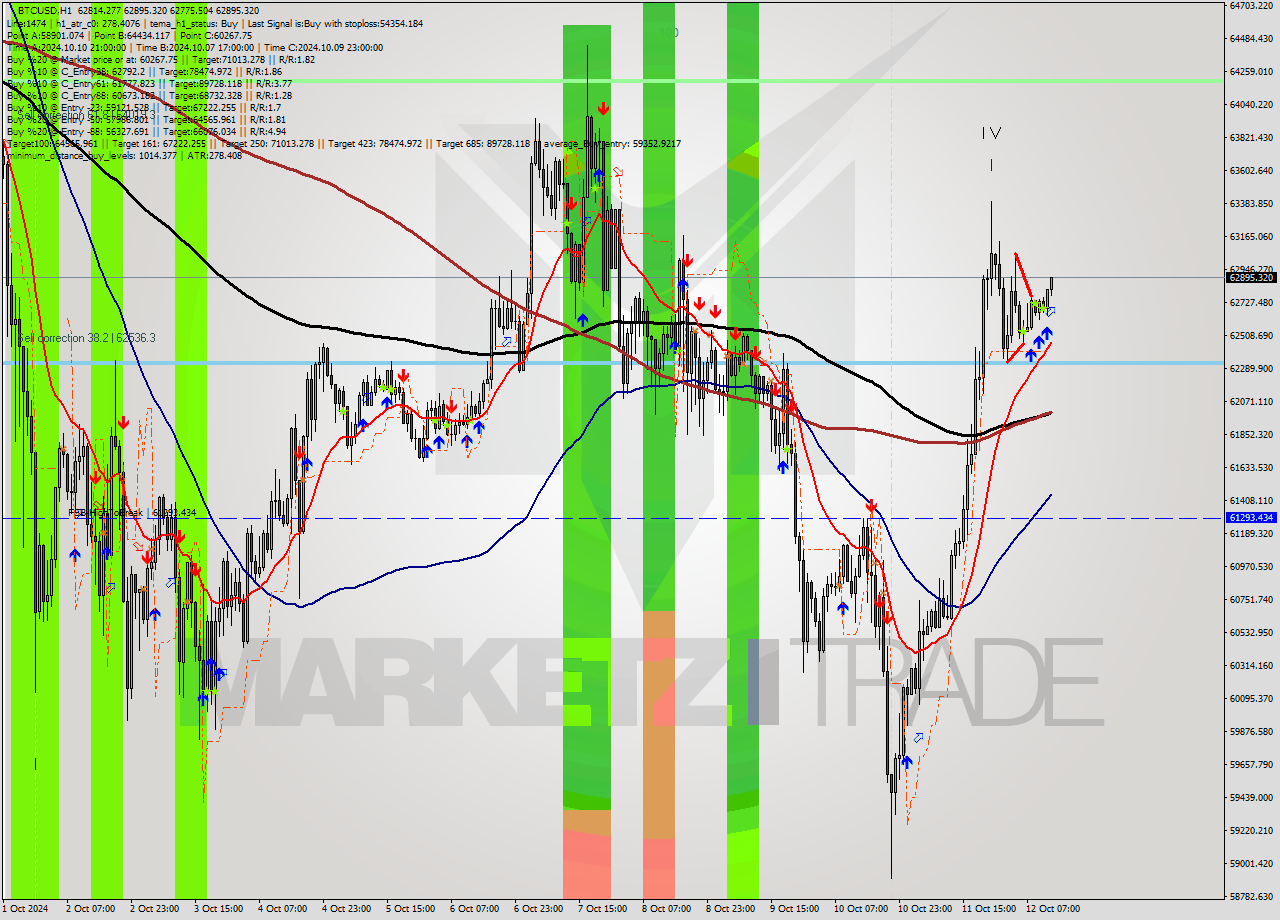Click the 'minimum_distance_buy_levels: 1014.377' text
The image size is (1280, 920).
click(x=91, y=155)
